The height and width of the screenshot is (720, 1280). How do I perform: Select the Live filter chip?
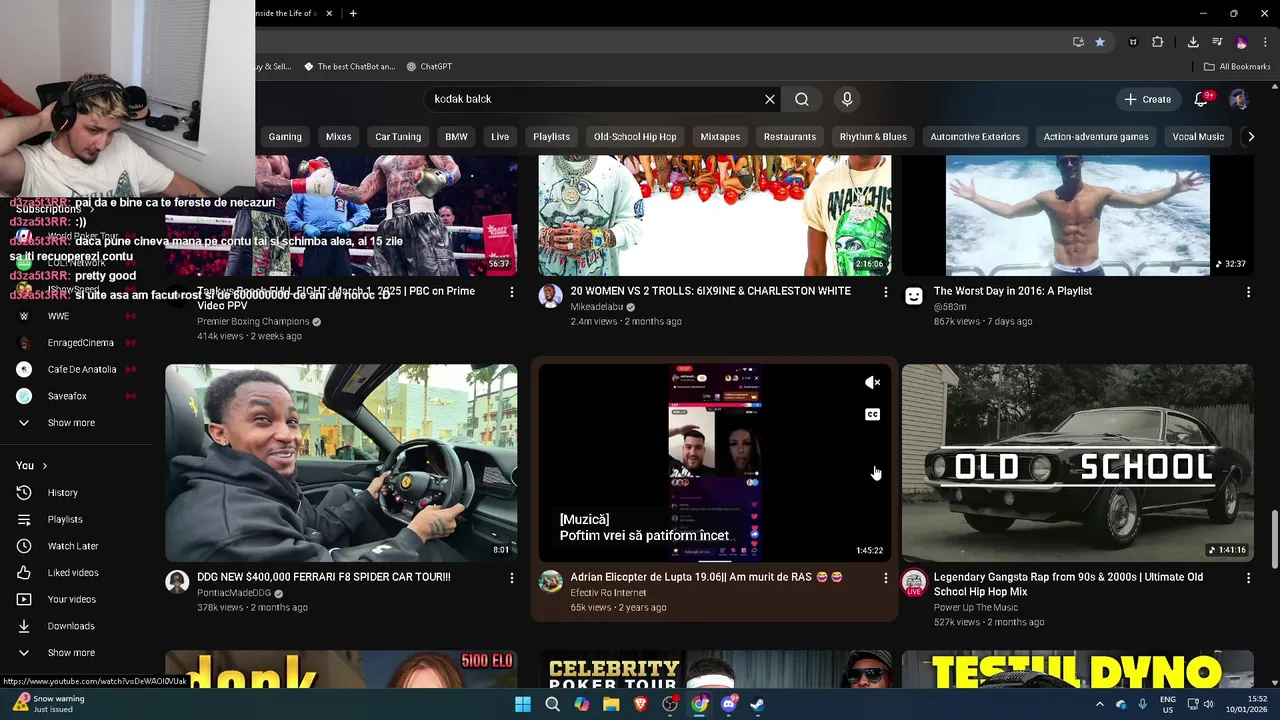click(500, 137)
